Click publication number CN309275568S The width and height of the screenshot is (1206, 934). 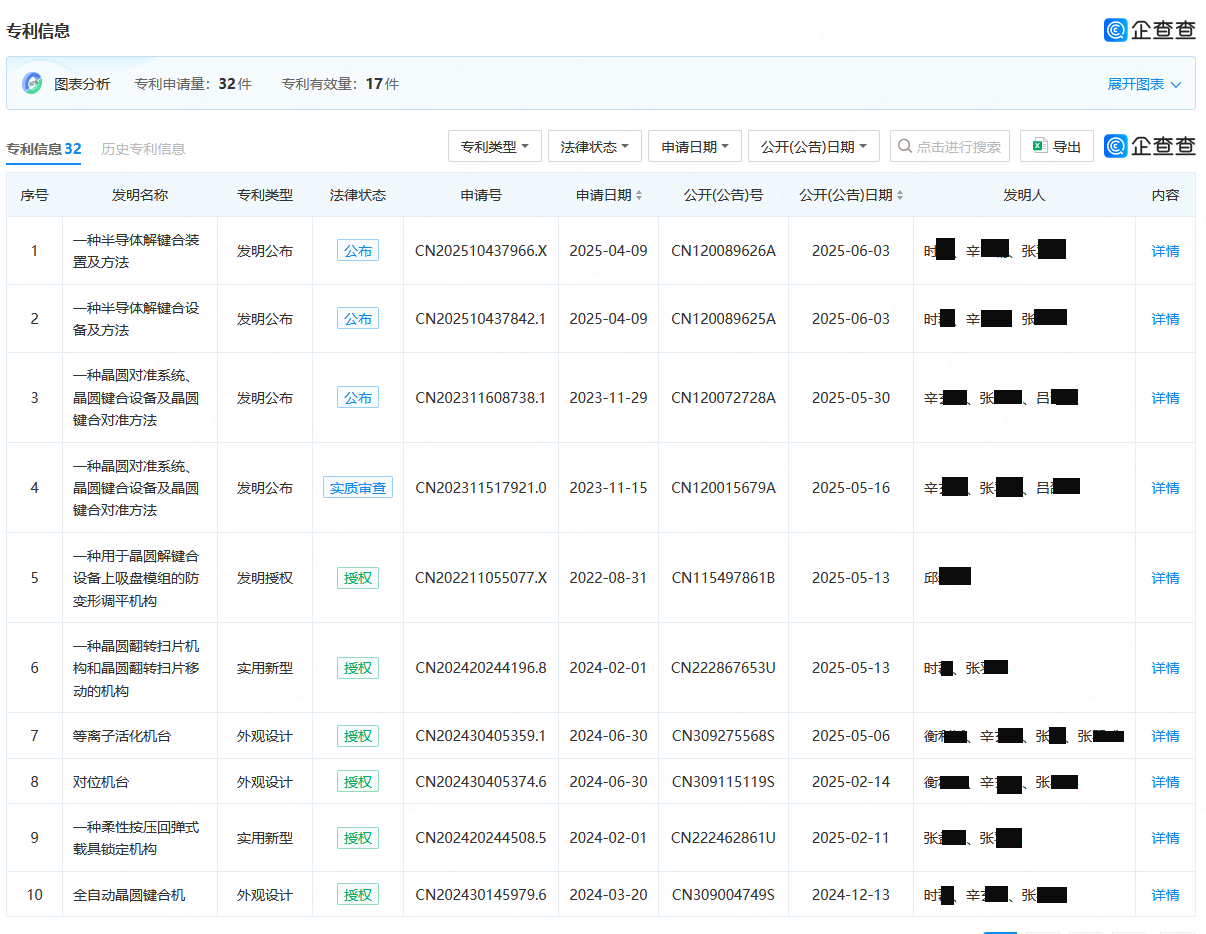point(723,736)
